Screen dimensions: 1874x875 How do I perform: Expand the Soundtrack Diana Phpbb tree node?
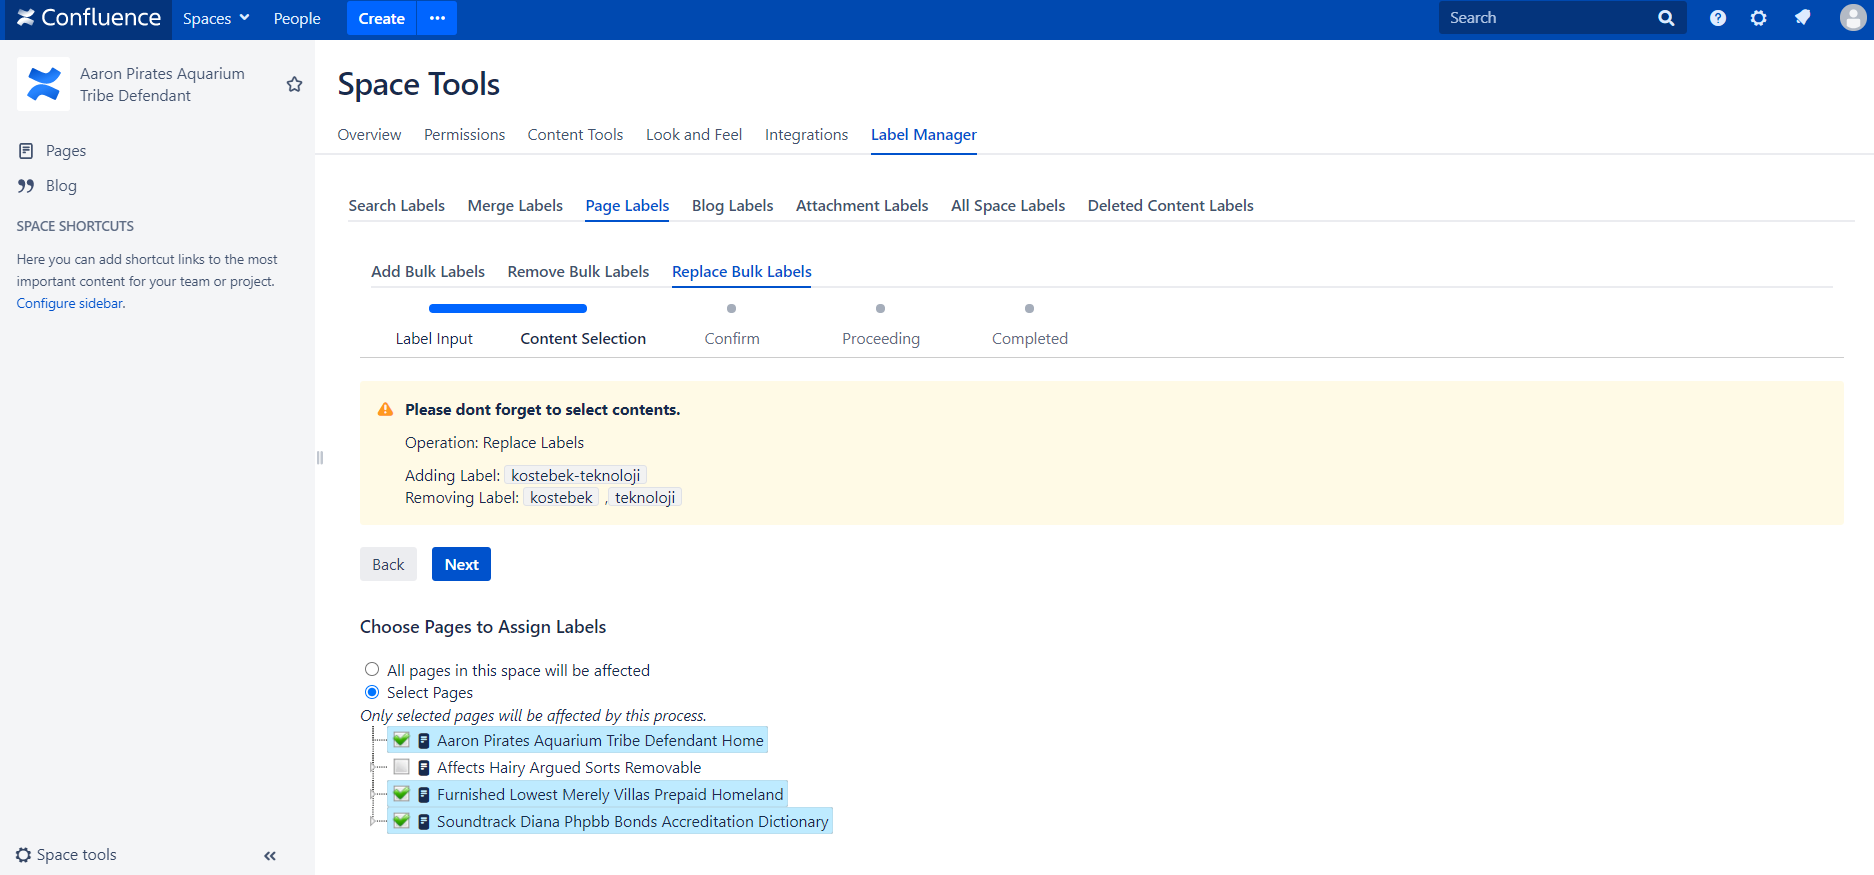373,822
